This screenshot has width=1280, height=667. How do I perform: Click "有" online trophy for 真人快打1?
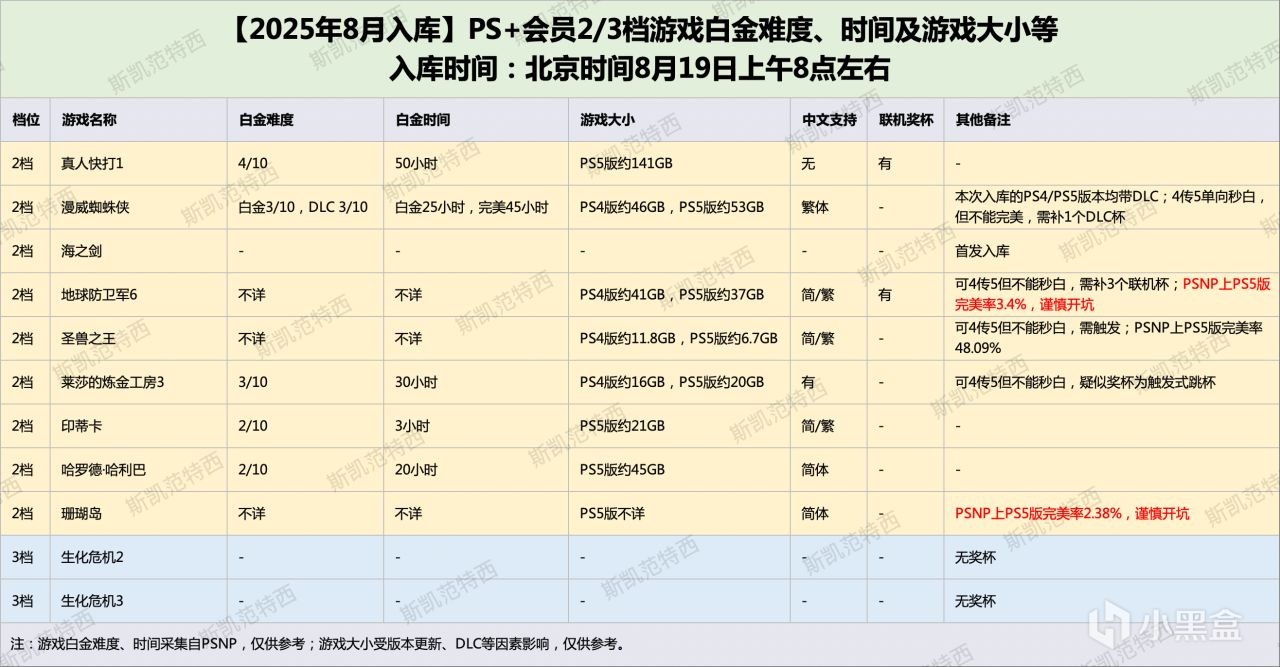point(885,163)
